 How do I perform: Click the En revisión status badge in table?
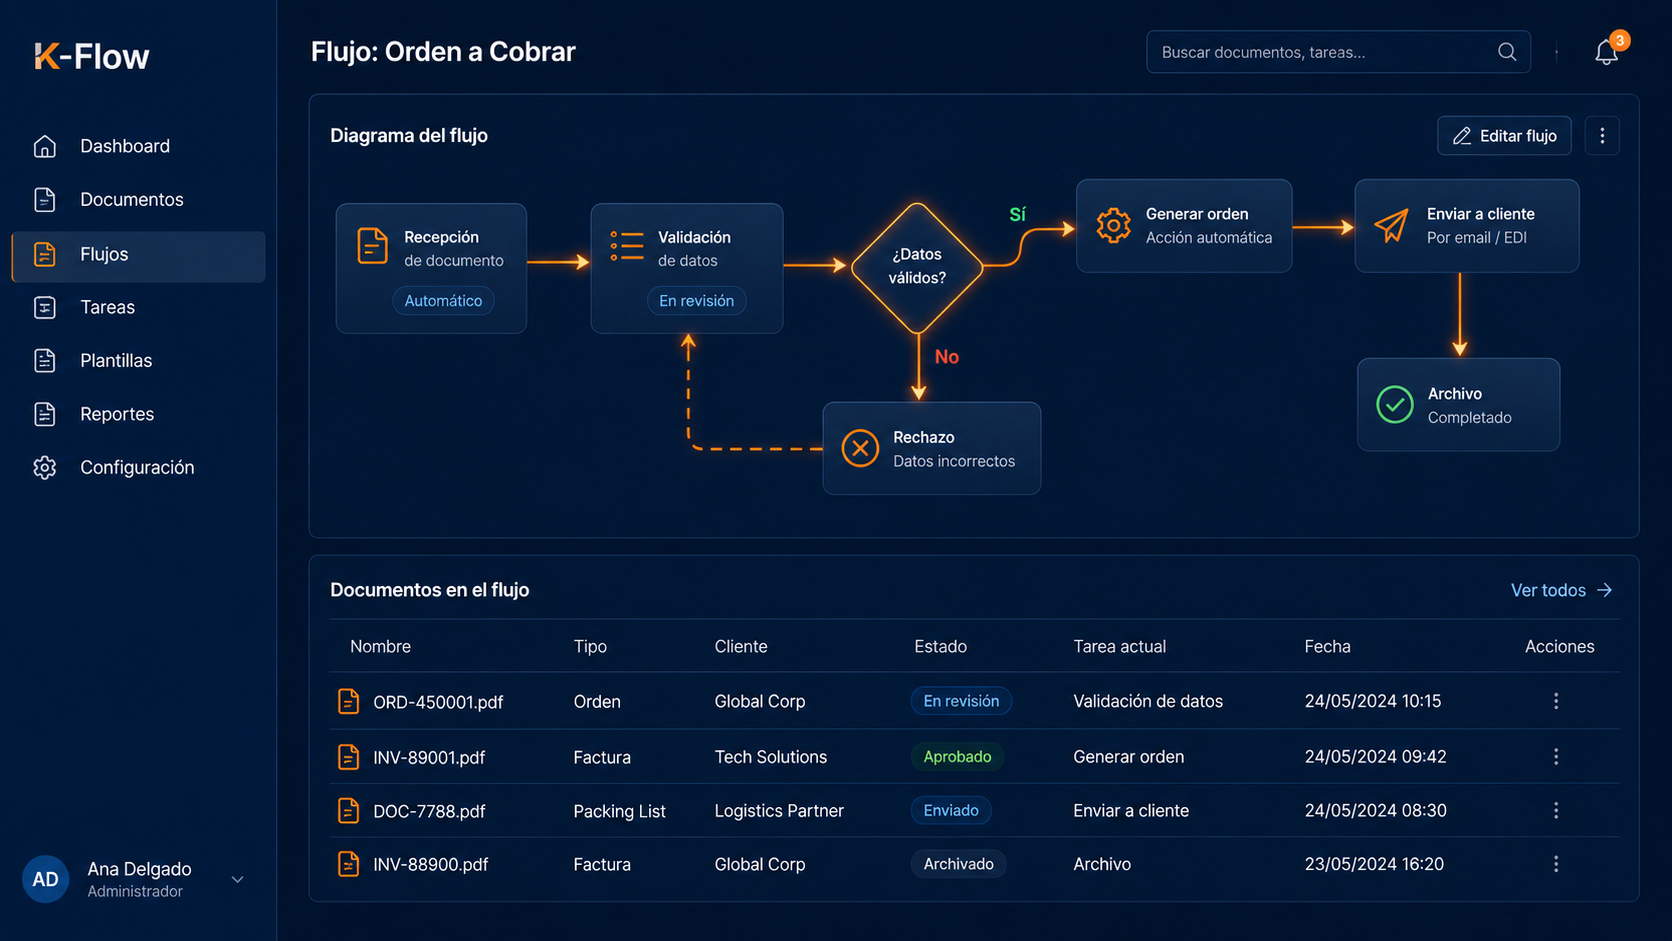pyautogui.click(x=961, y=701)
